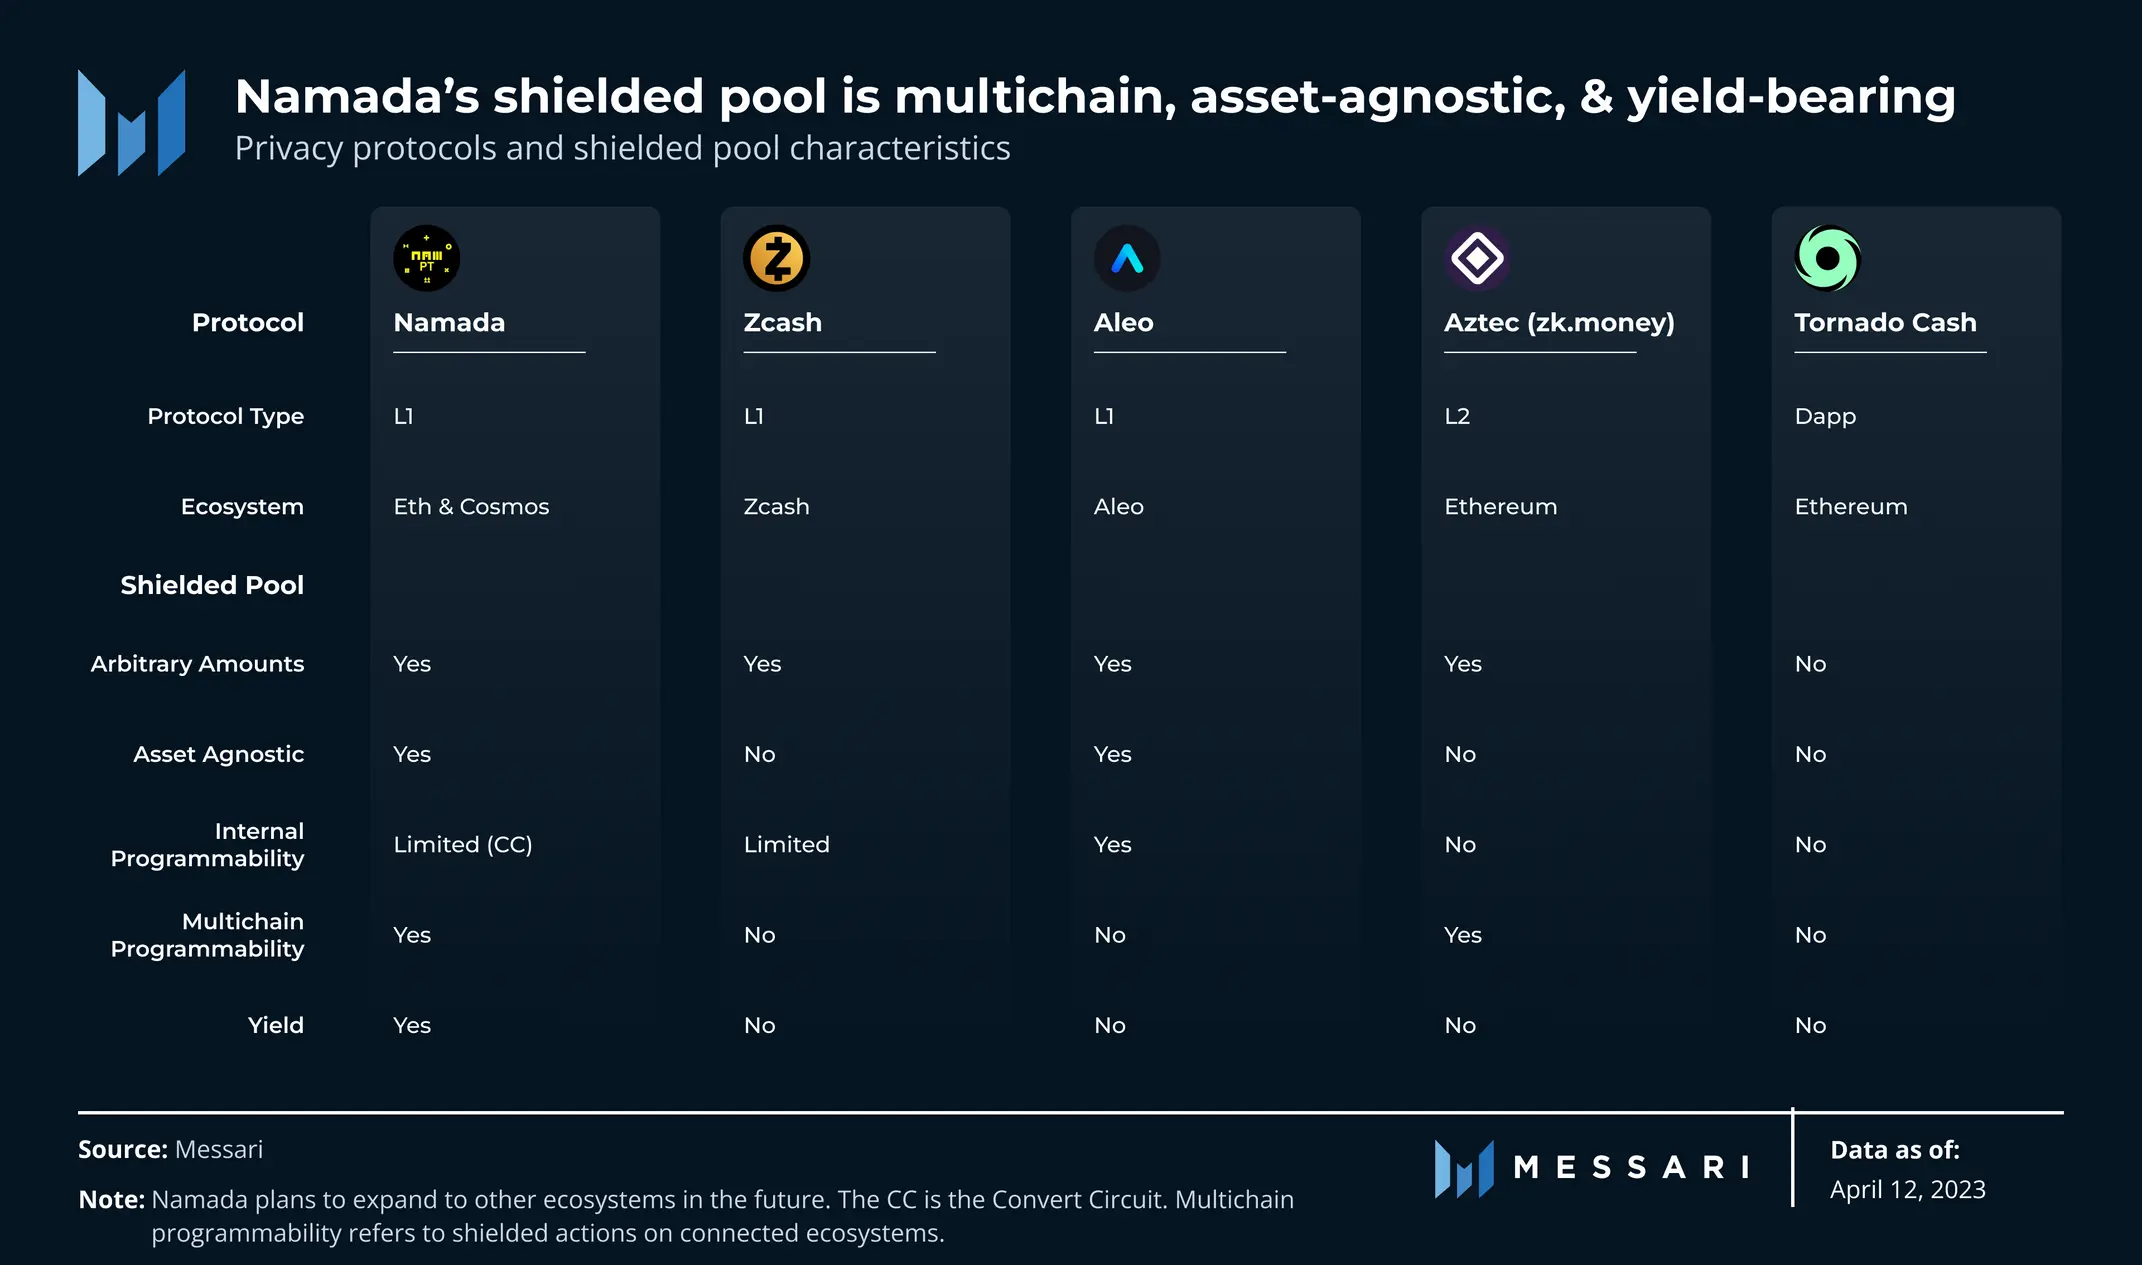Click the Namada protocol logo
This screenshot has height=1265, width=2142.
(x=426, y=258)
